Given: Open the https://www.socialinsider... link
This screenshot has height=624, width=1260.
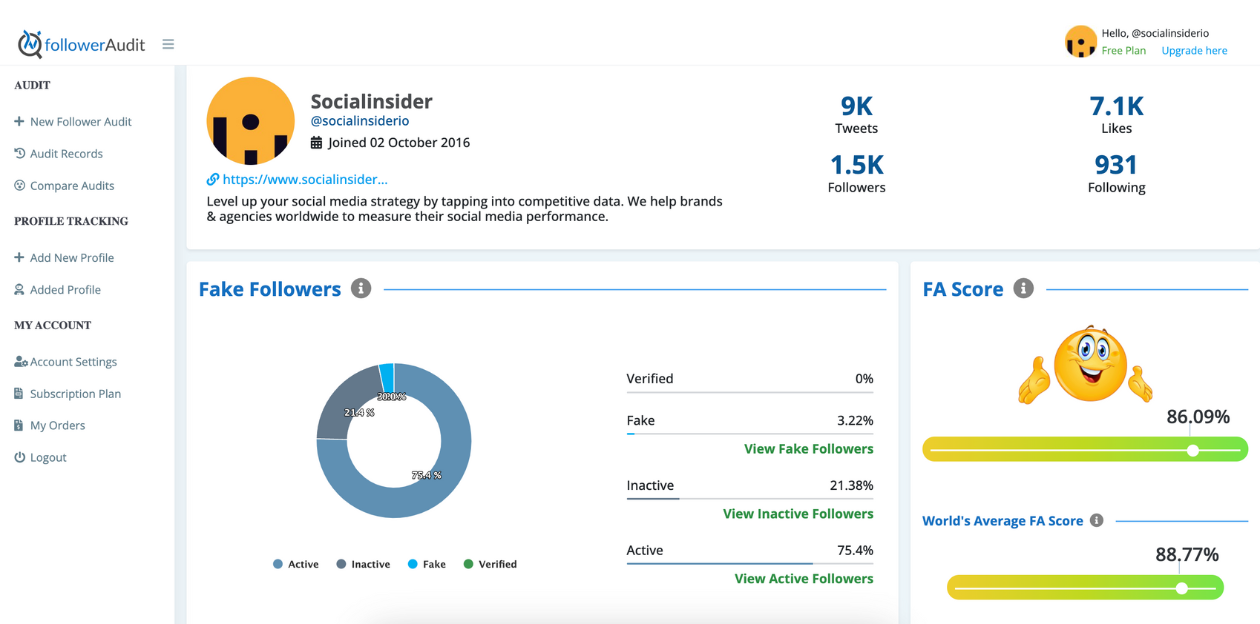Looking at the screenshot, I should click(305, 179).
